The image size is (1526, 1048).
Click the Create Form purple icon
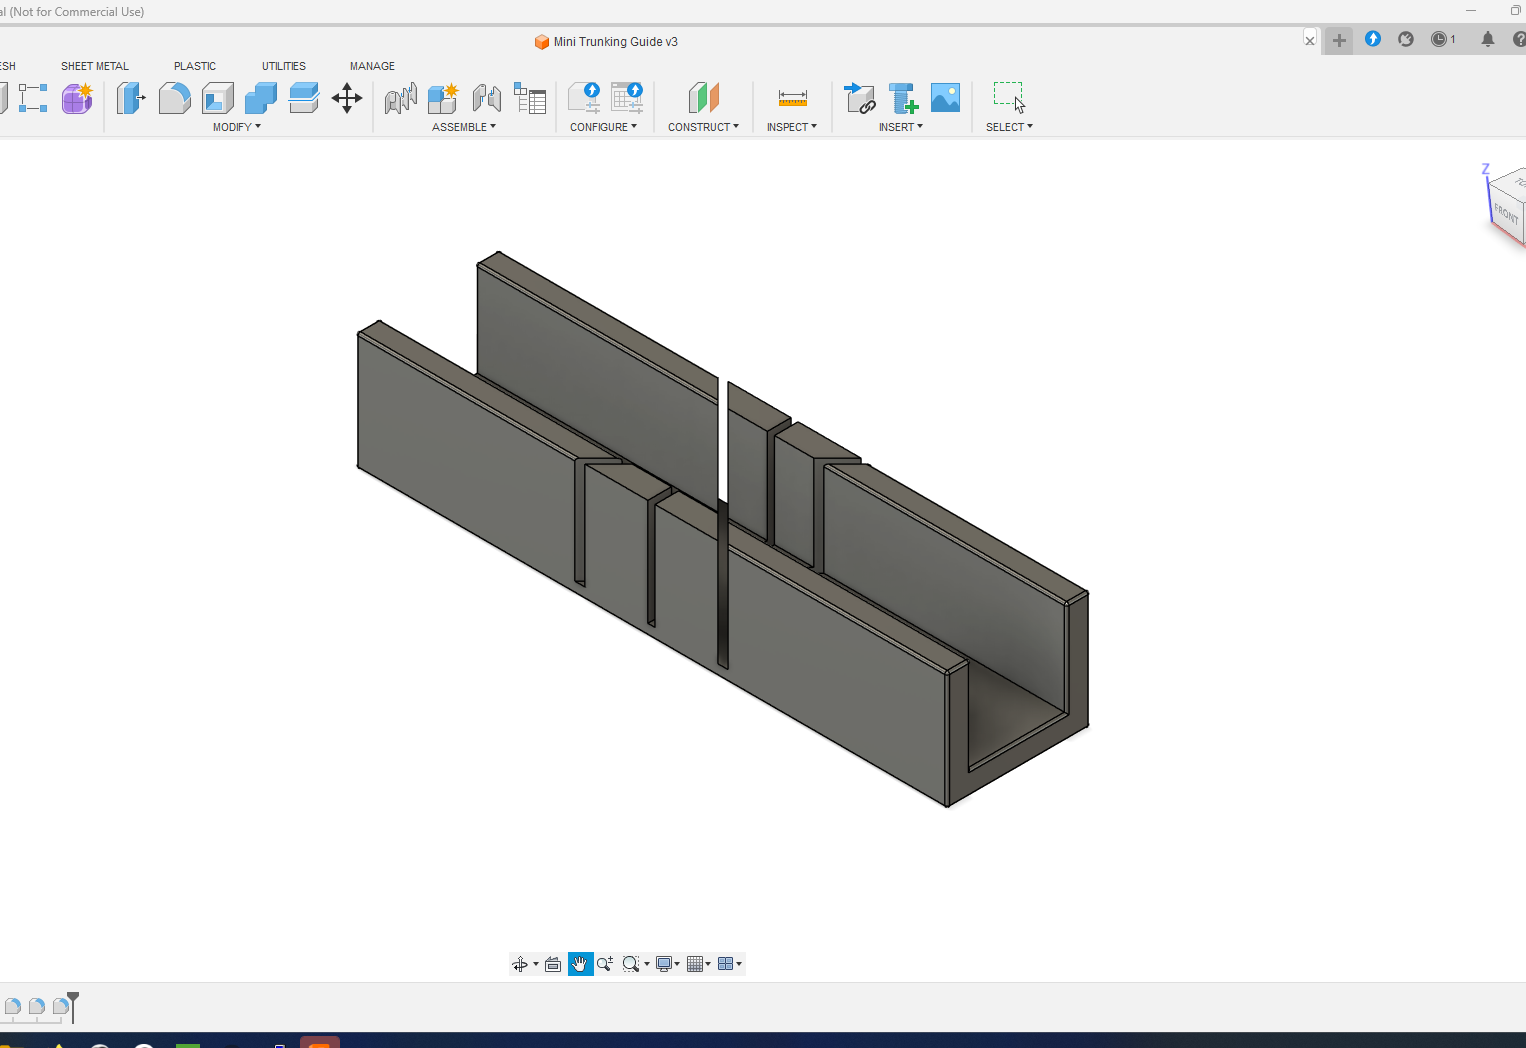point(77,98)
